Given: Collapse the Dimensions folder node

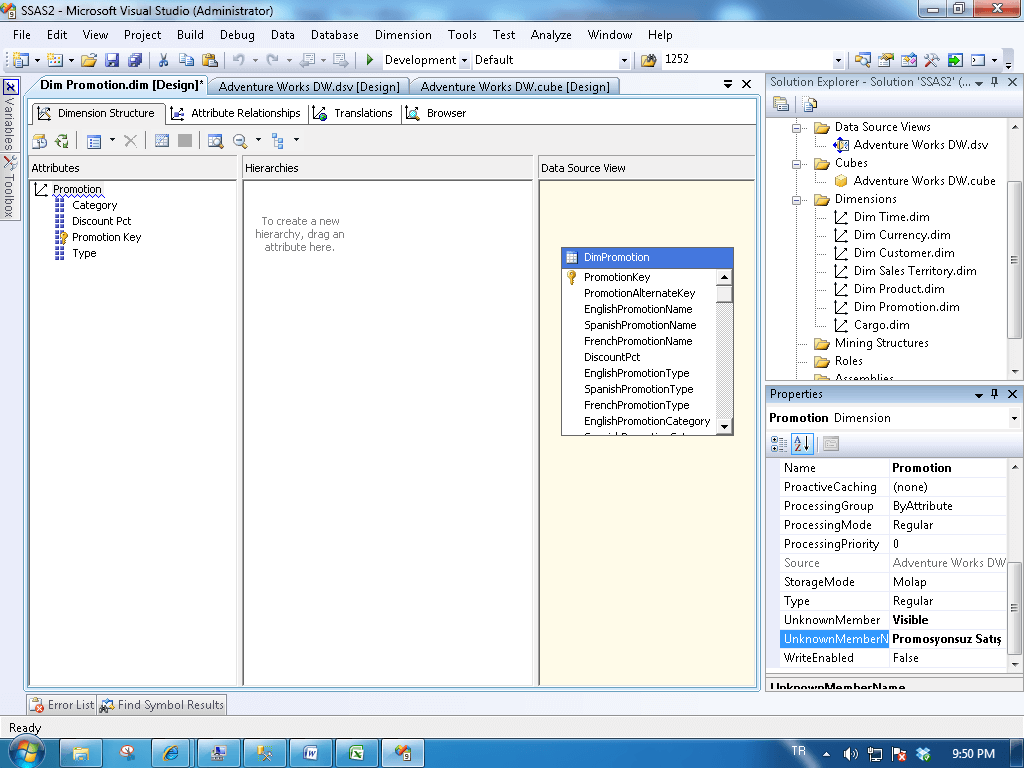Looking at the screenshot, I should click(x=796, y=199).
